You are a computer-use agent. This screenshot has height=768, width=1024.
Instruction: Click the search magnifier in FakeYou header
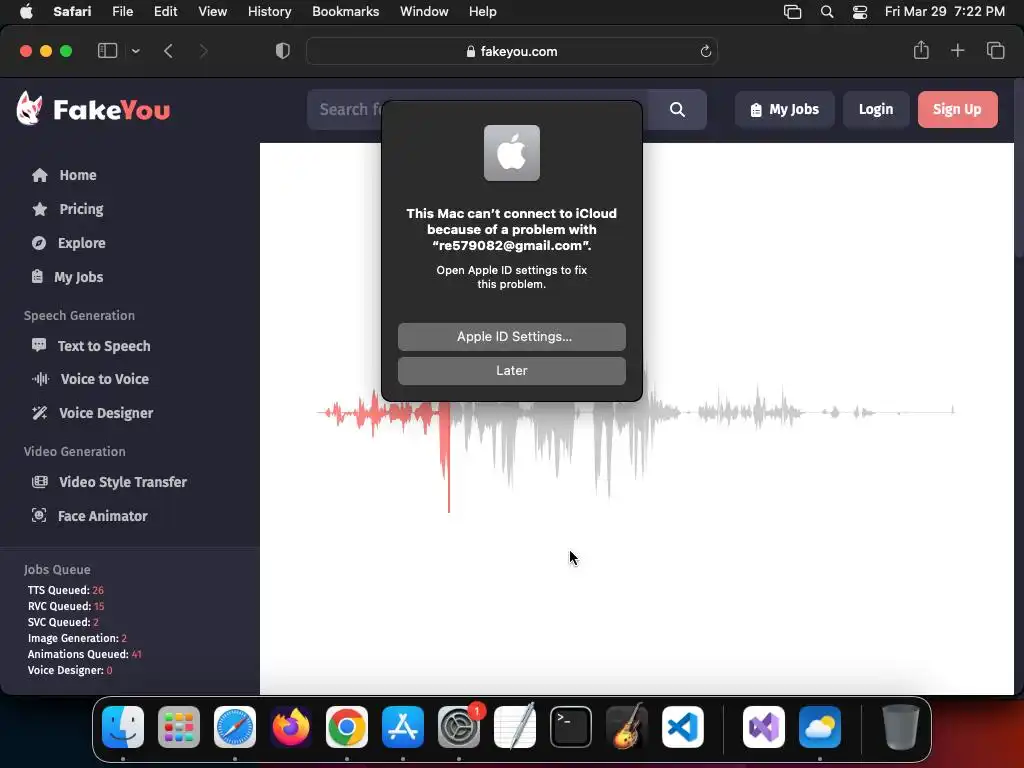(x=677, y=110)
